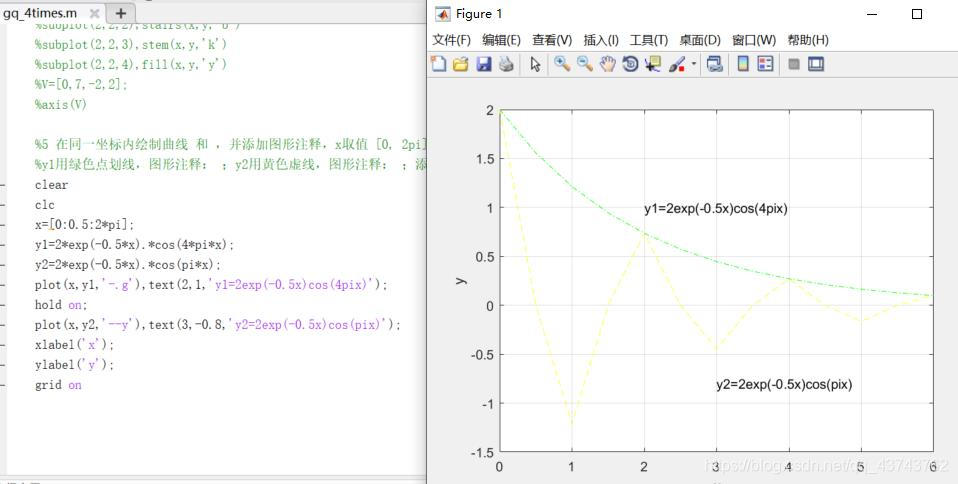Click the ylabel('y'); code line
The image size is (958, 484).
point(75,365)
